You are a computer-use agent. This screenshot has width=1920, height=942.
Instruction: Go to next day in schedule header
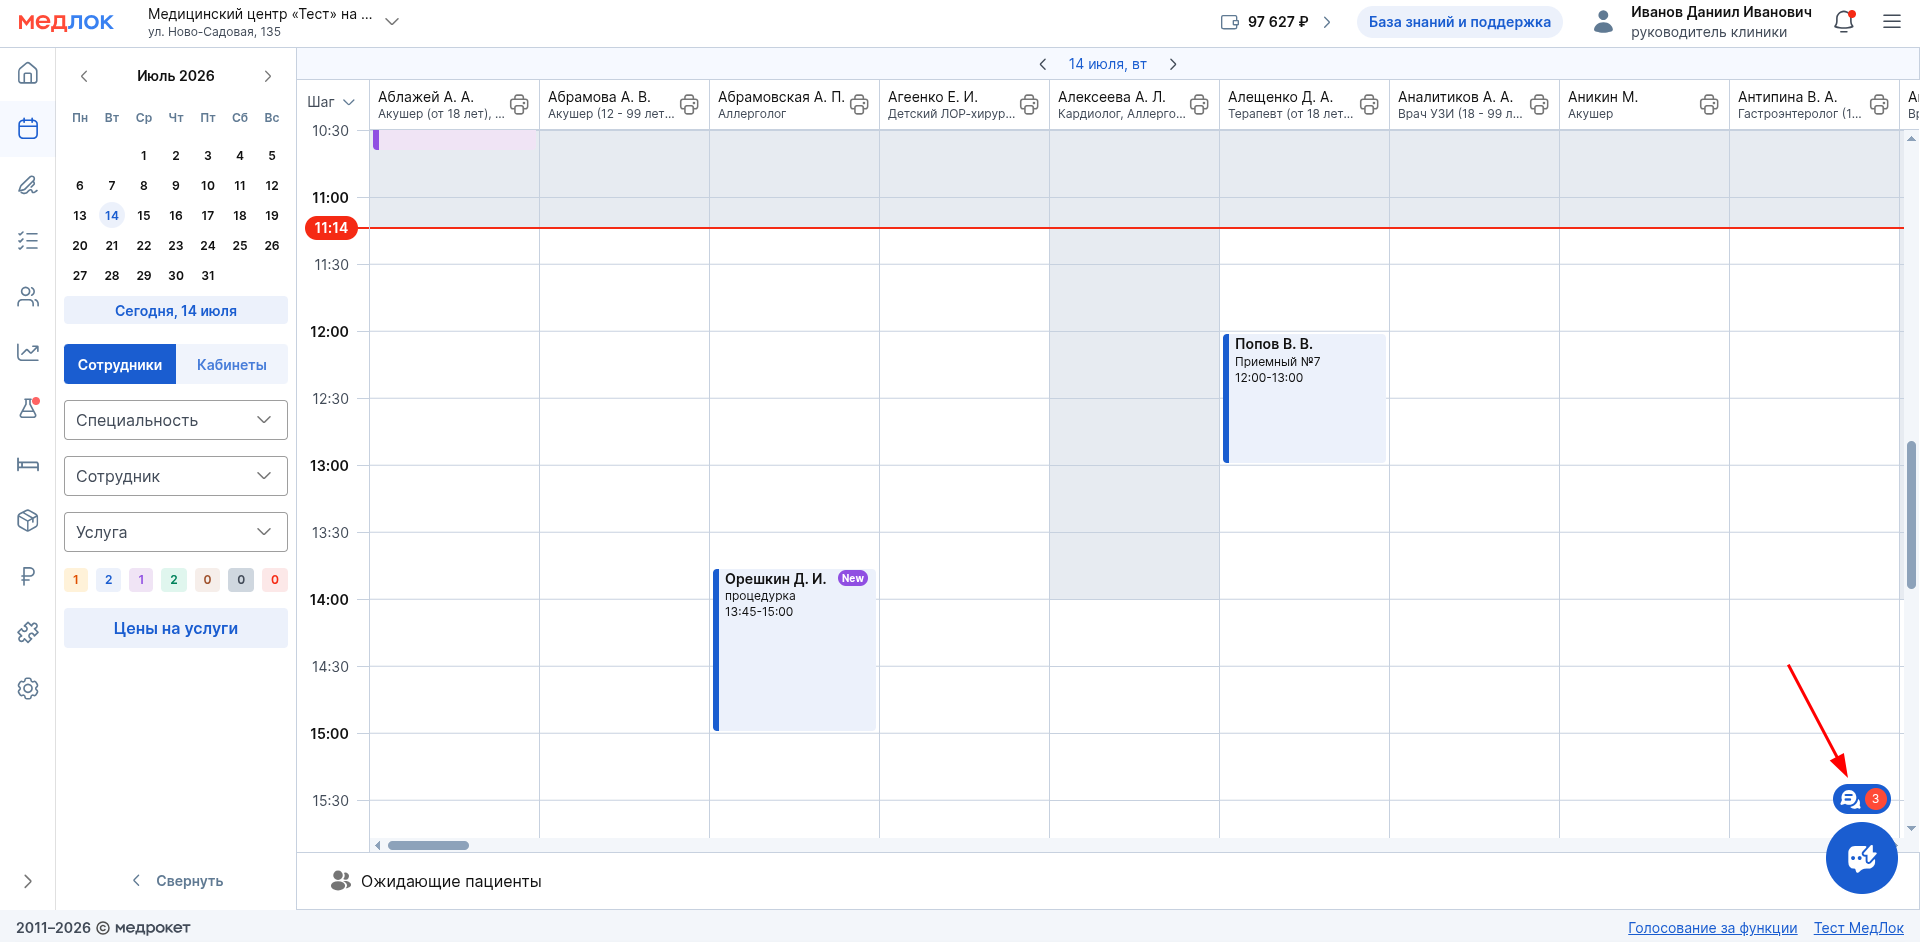pyautogui.click(x=1173, y=64)
